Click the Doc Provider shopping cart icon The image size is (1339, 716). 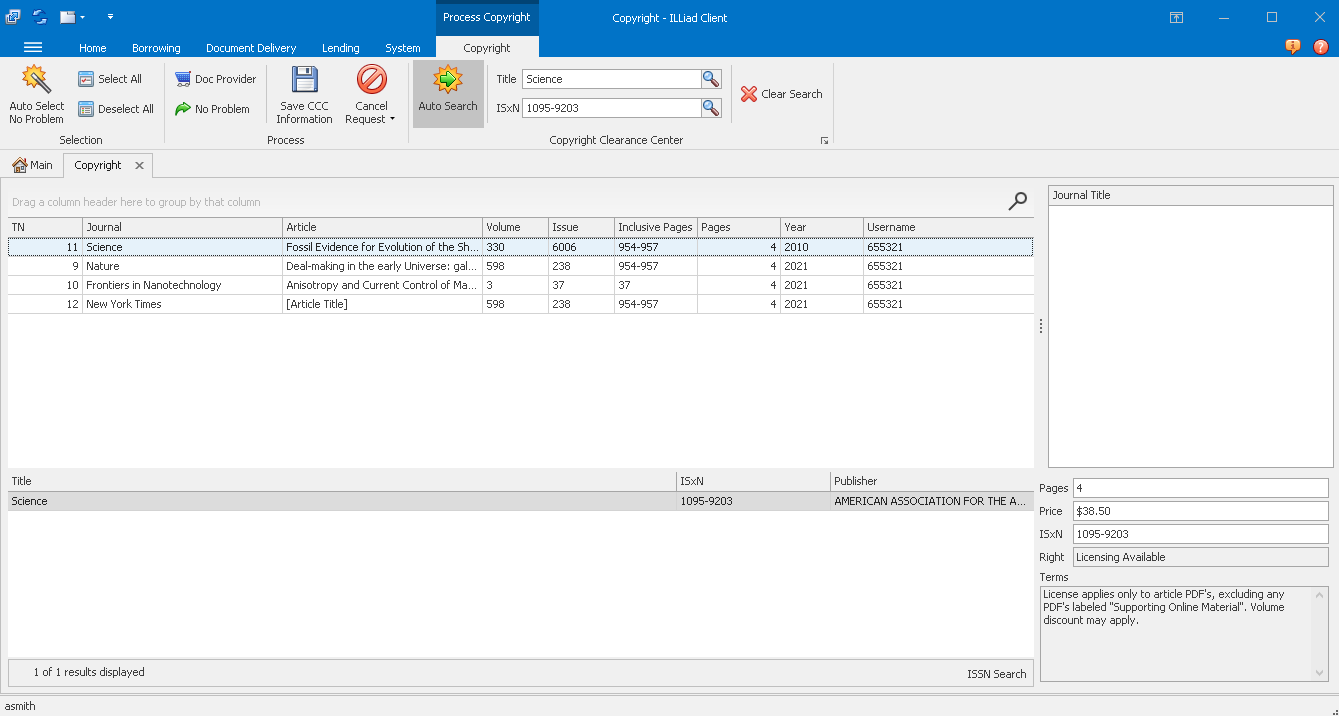(x=181, y=77)
